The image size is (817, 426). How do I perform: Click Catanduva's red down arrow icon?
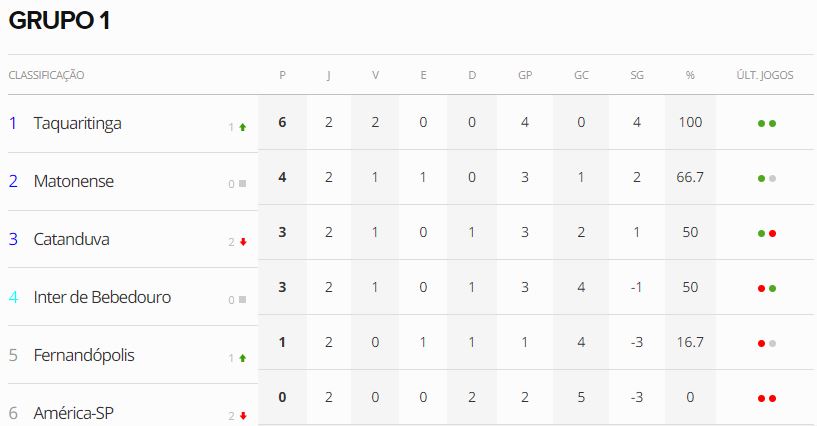242,242
